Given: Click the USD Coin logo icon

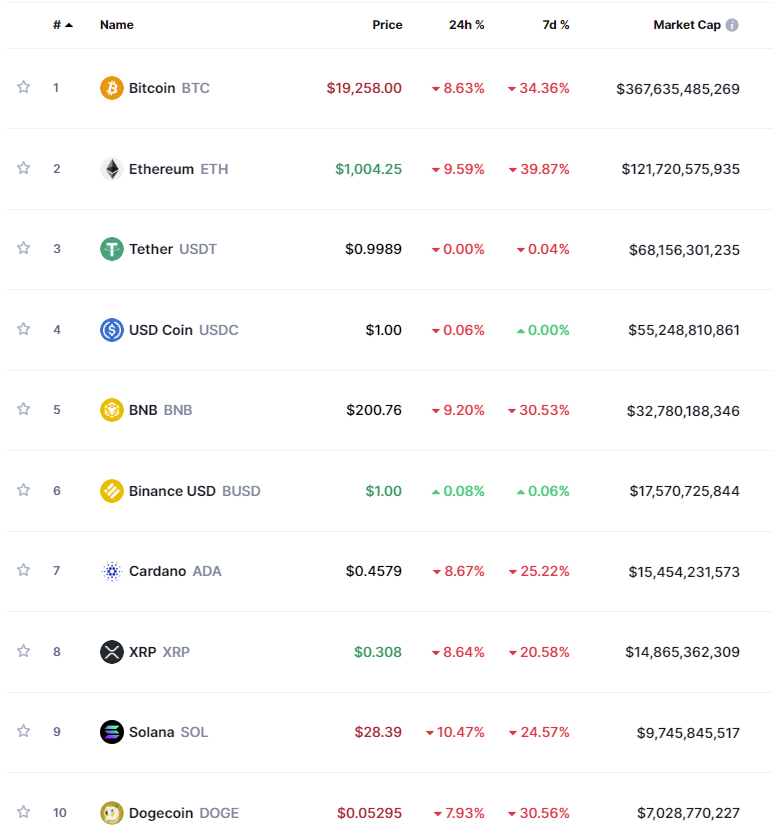Looking at the screenshot, I should (111, 330).
